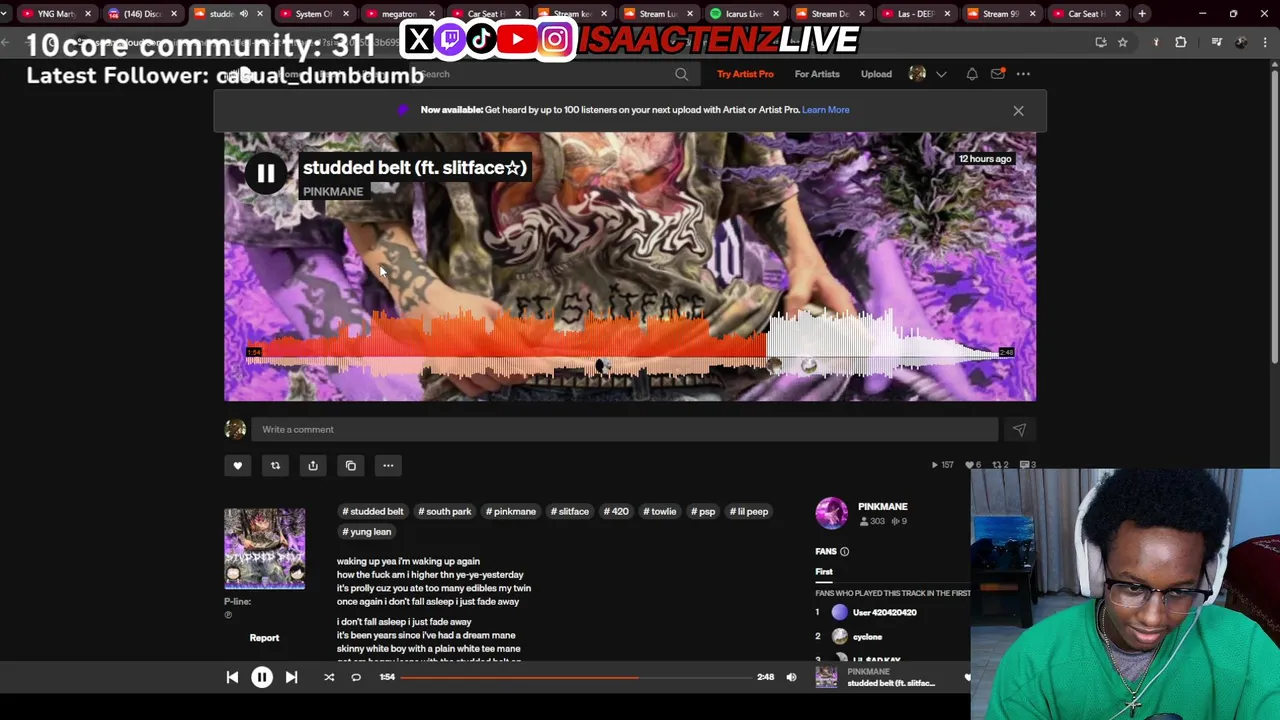Viewport: 1280px width, 720px height.
Task: Follow the Learn More link in the banner
Action: point(826,110)
